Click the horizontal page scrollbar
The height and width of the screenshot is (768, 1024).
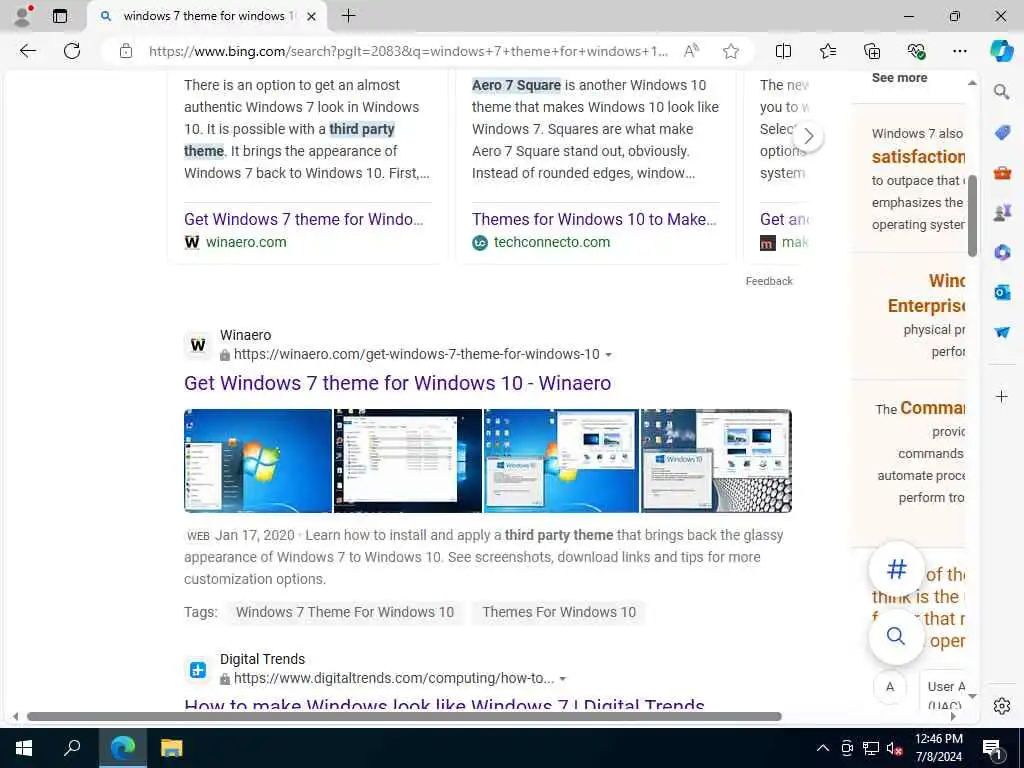click(404, 716)
